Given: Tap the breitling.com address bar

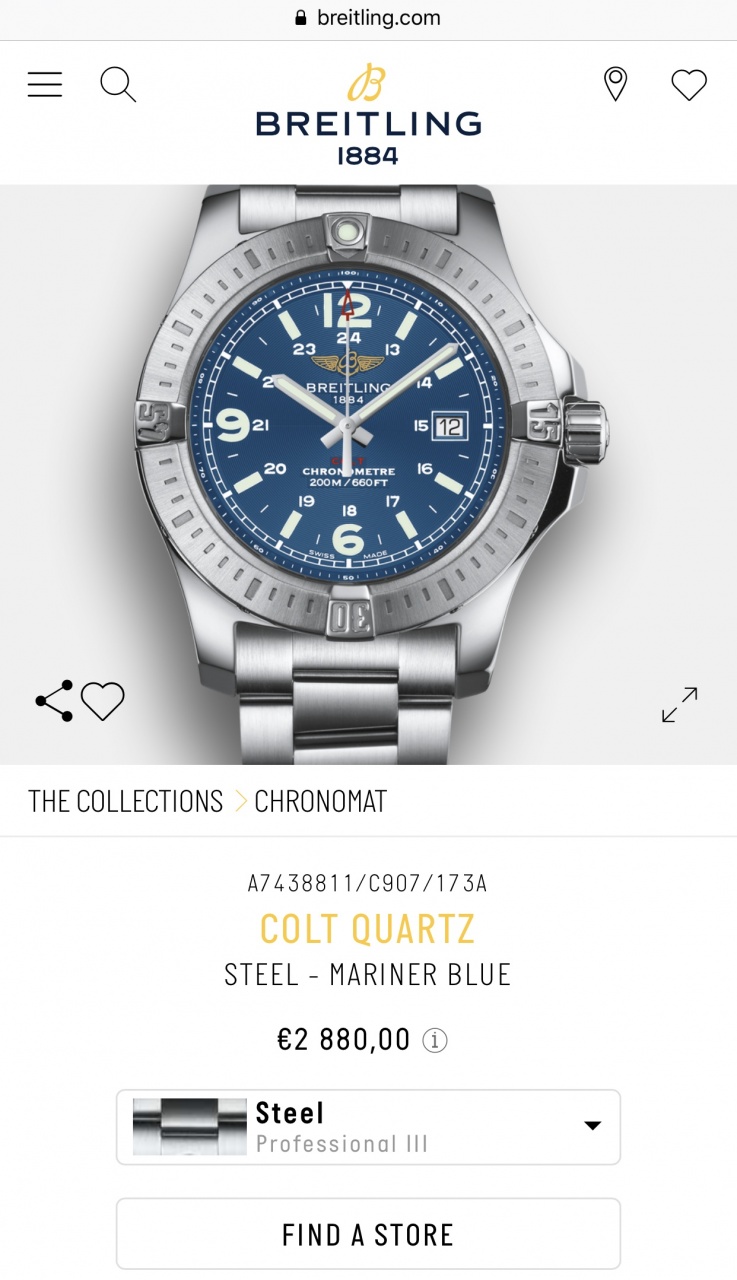Looking at the screenshot, I should pos(368,18).
